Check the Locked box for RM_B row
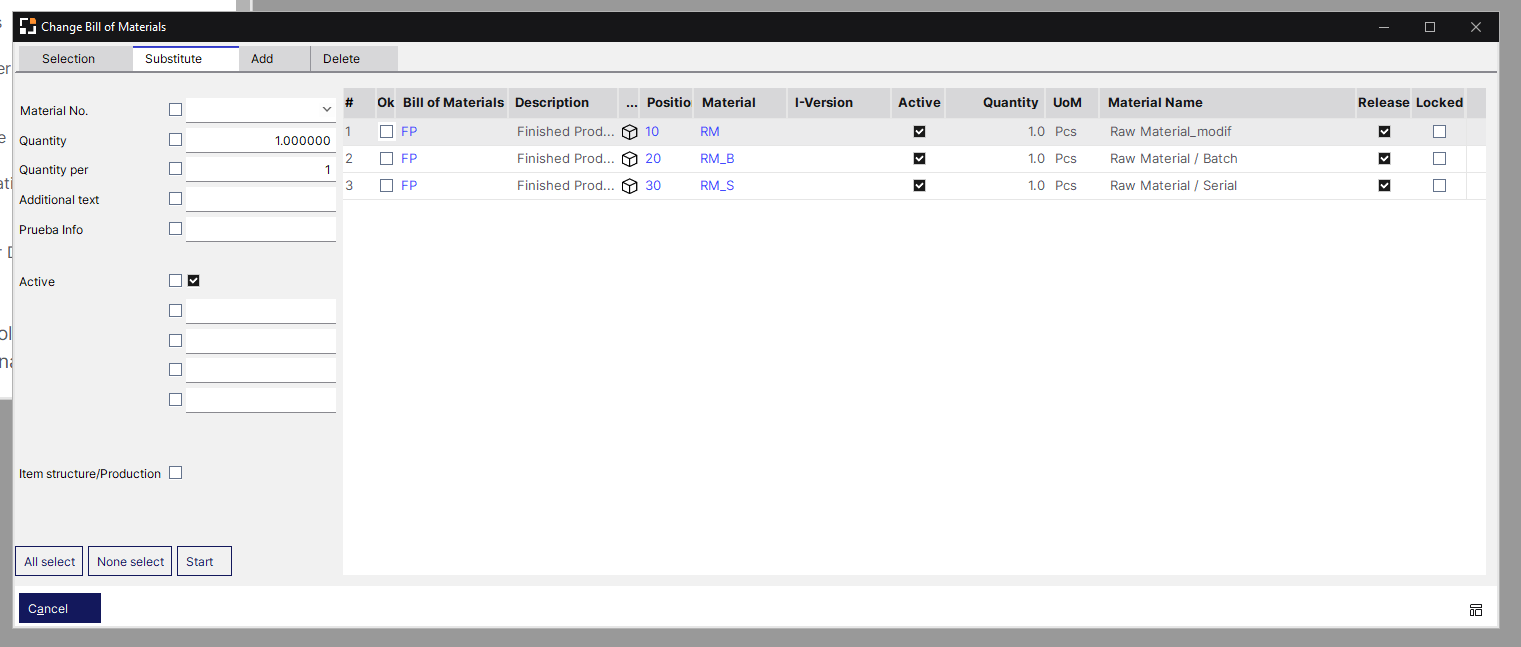This screenshot has height=647, width=1521. [1439, 159]
